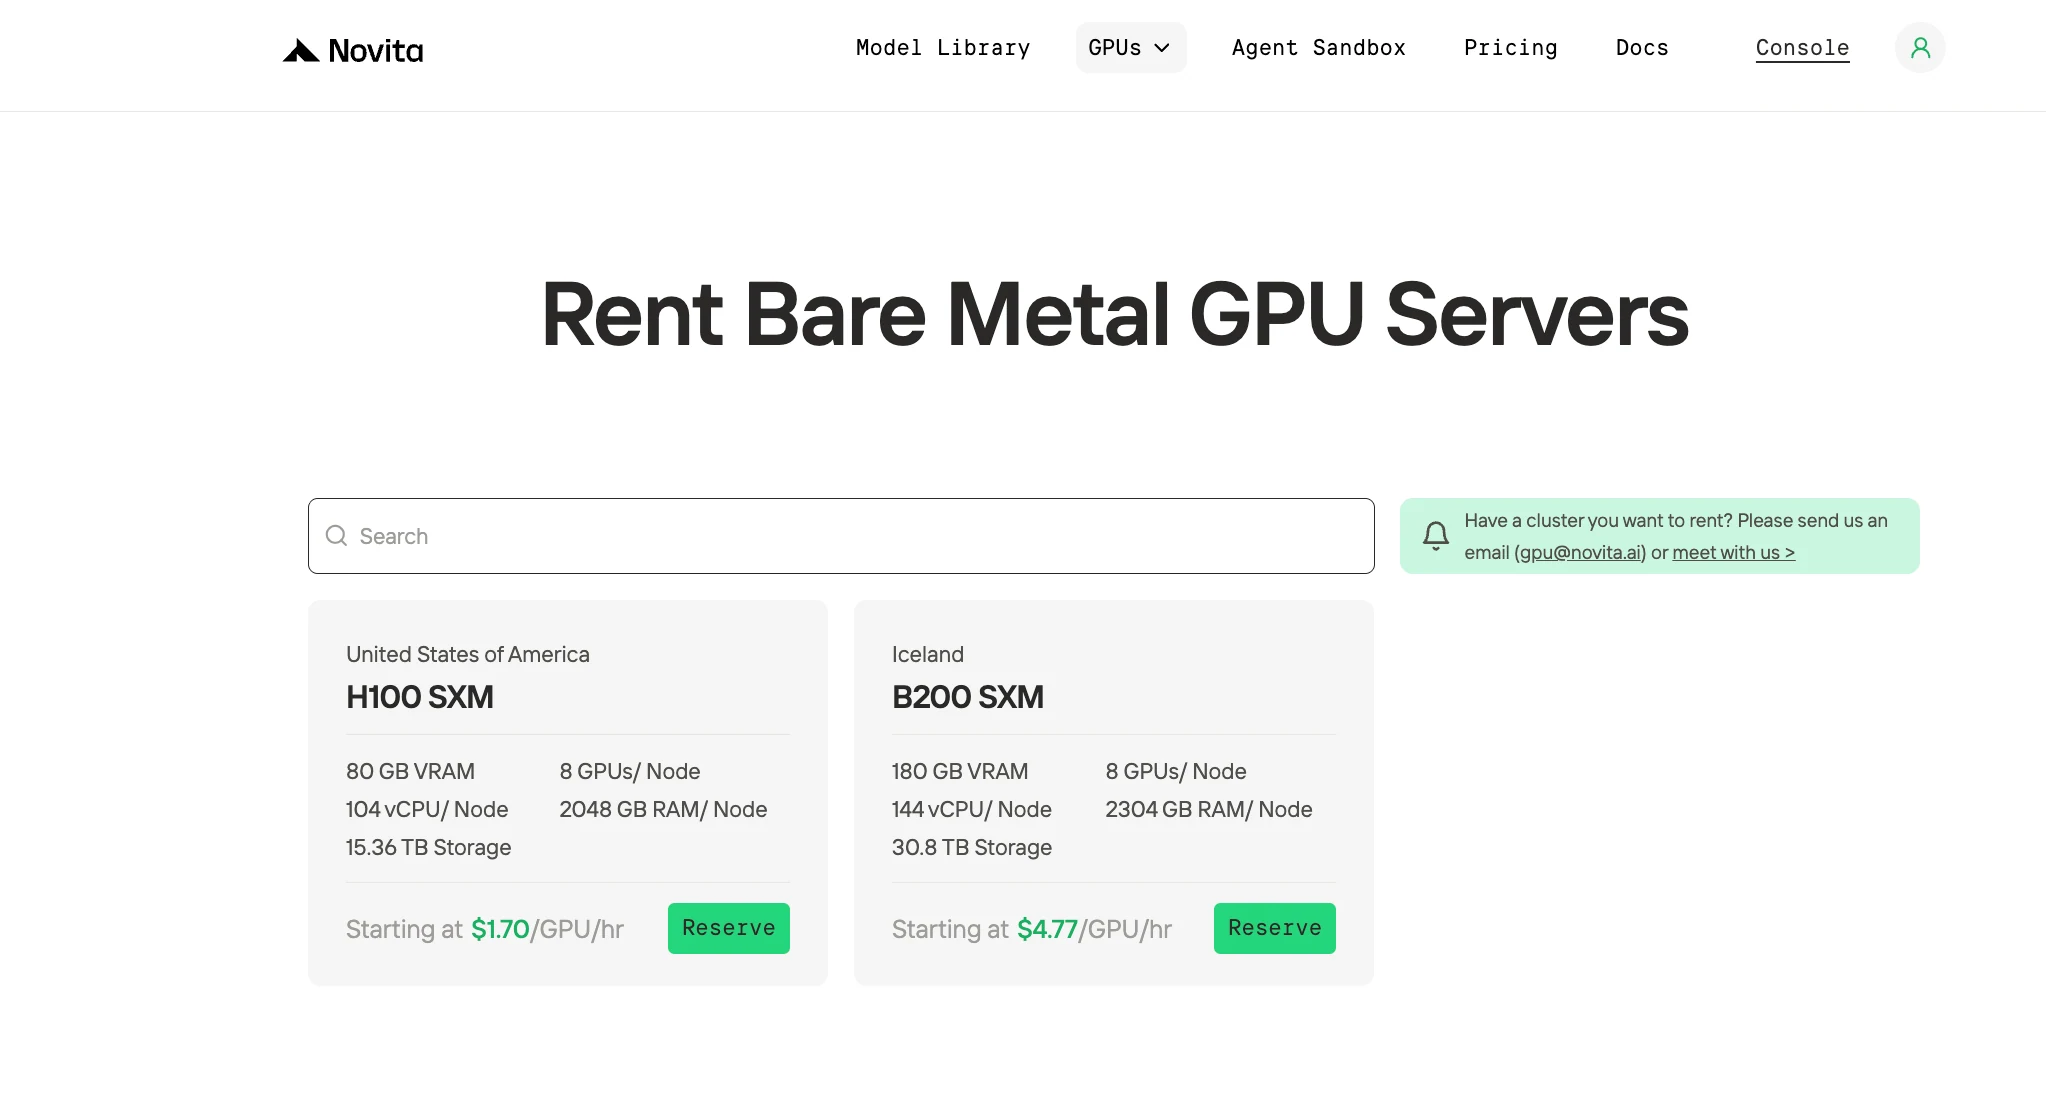This screenshot has width=2046, height=1110.
Task: Click the notification bell icon
Action: [1436, 536]
